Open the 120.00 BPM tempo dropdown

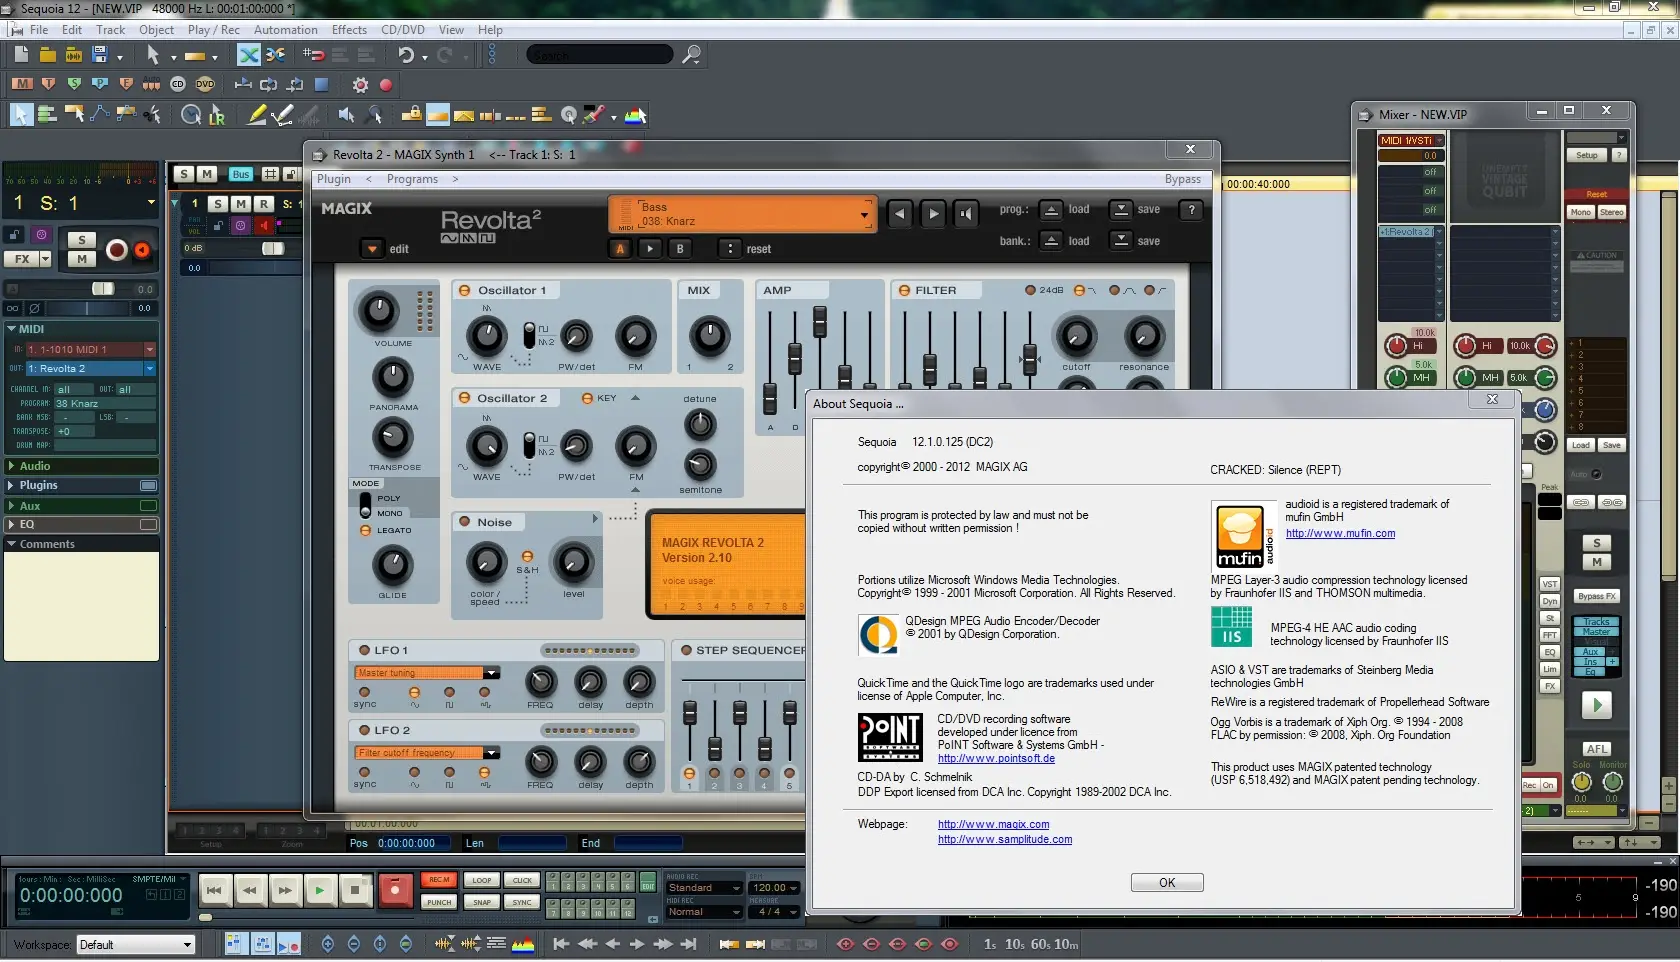[775, 888]
